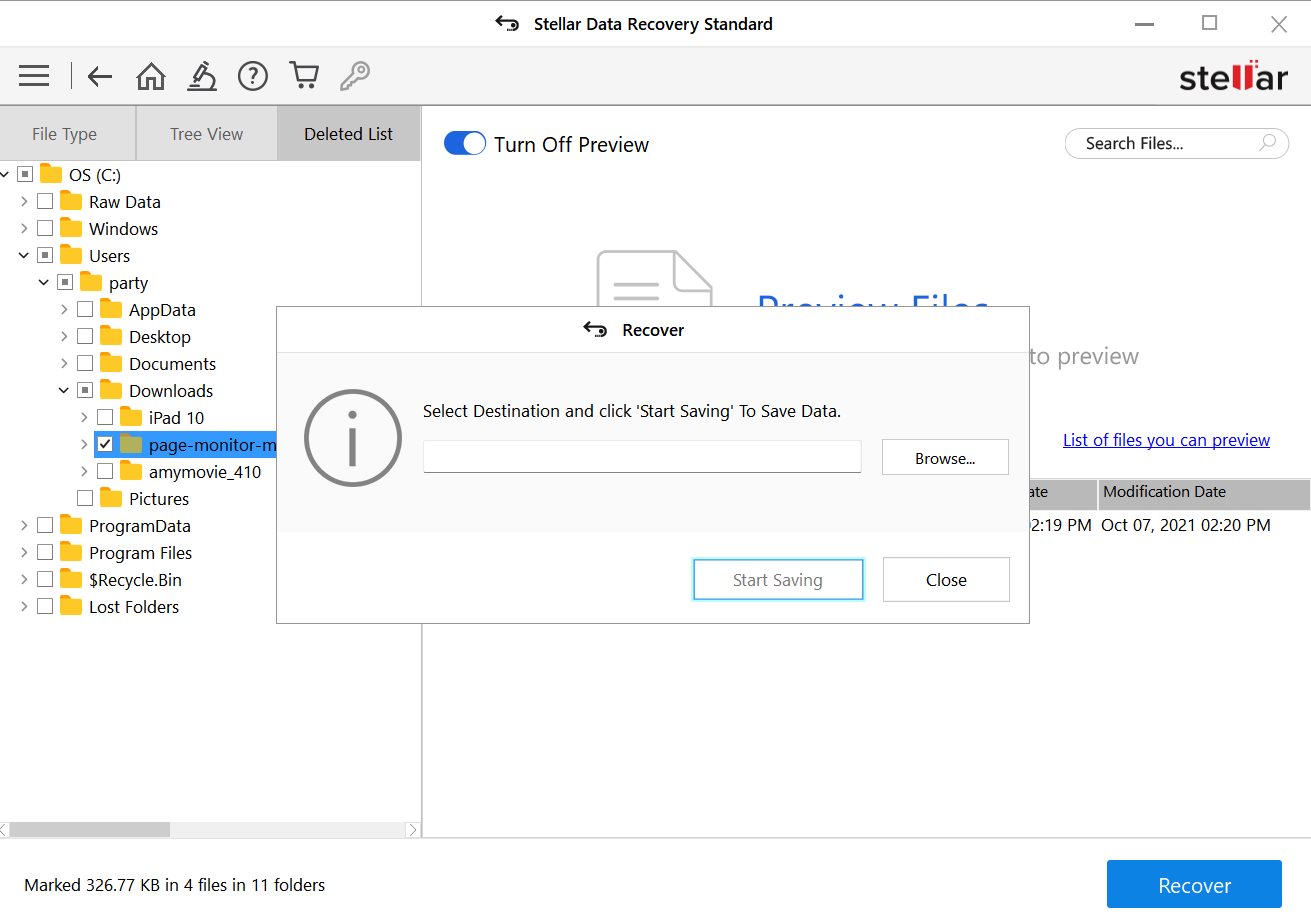
Task: Click the OS (C:) drive folder icon
Action: [51, 174]
